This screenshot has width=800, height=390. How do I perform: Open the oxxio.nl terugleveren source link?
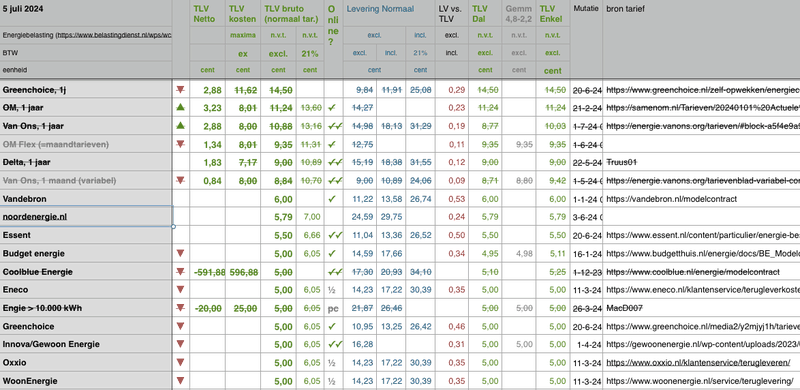(698, 363)
